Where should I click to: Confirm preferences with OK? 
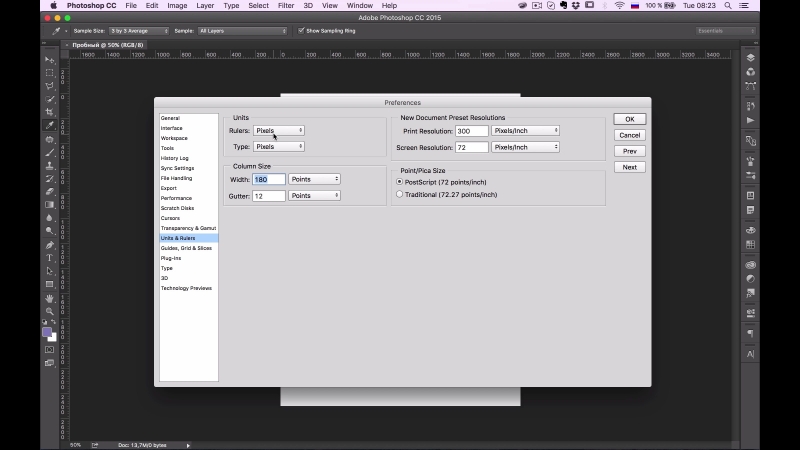pos(630,119)
